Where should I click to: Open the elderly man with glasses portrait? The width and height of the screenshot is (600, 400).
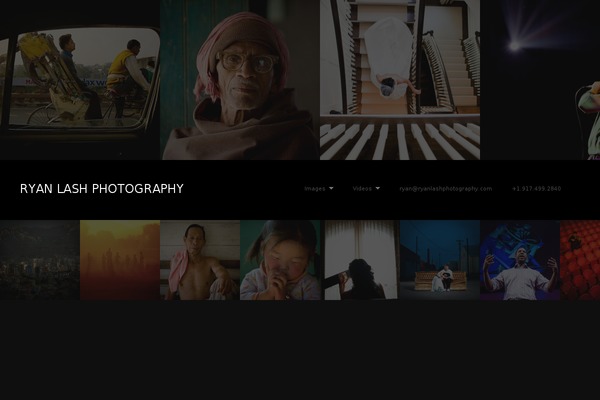pos(240,80)
